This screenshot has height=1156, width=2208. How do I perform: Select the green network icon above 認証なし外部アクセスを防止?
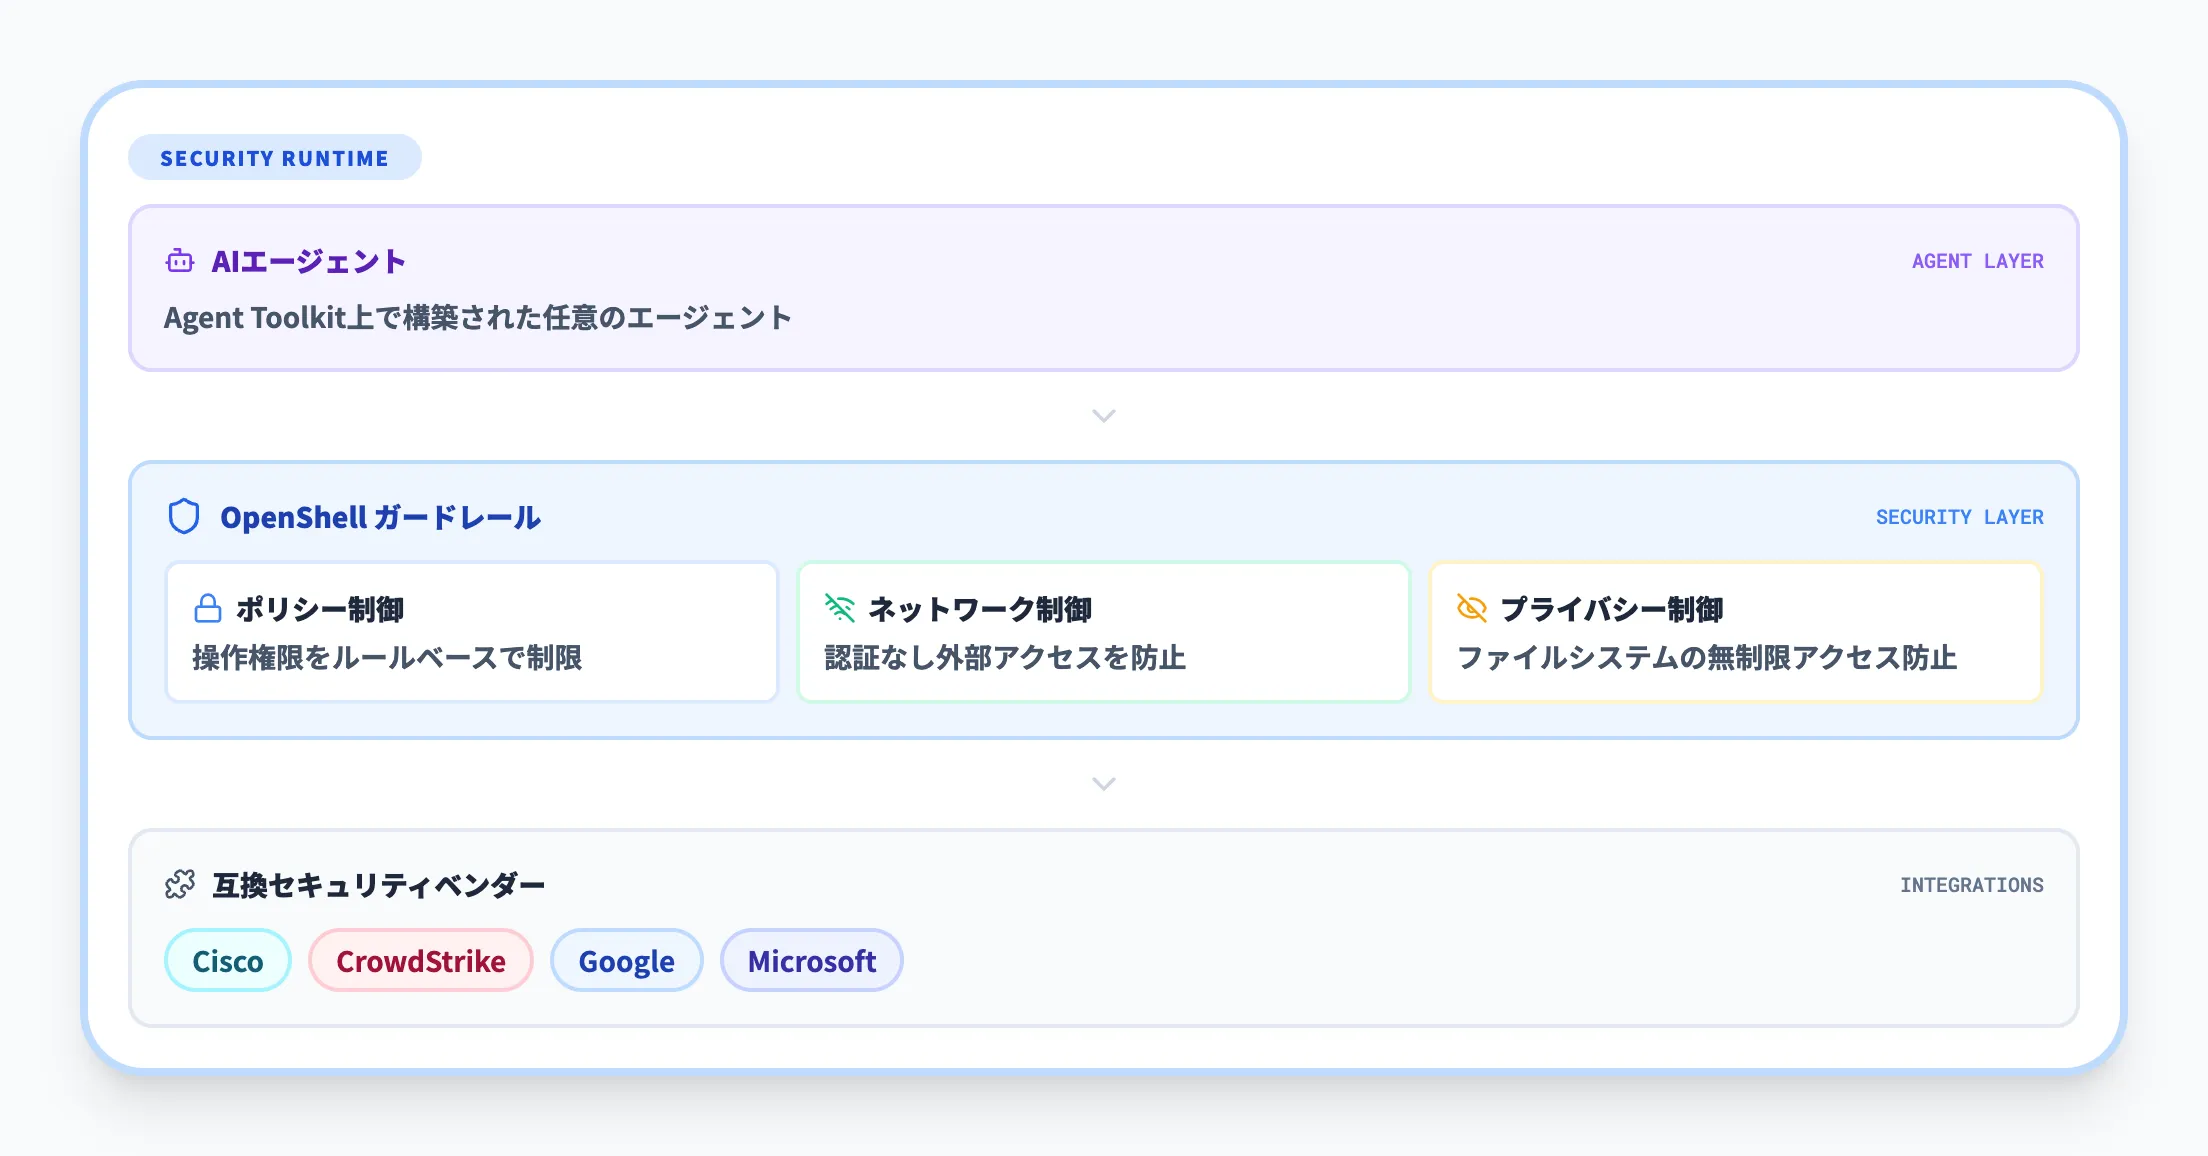pyautogui.click(x=839, y=606)
